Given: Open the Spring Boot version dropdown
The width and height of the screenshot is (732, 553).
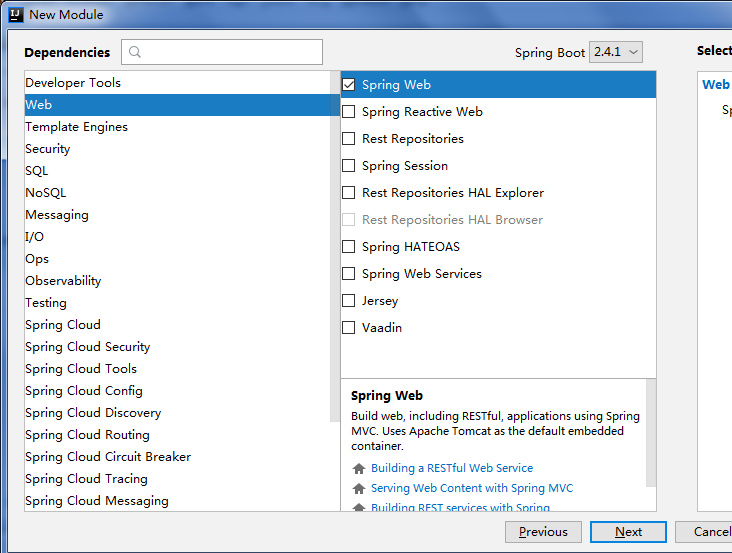Looking at the screenshot, I should click(616, 52).
